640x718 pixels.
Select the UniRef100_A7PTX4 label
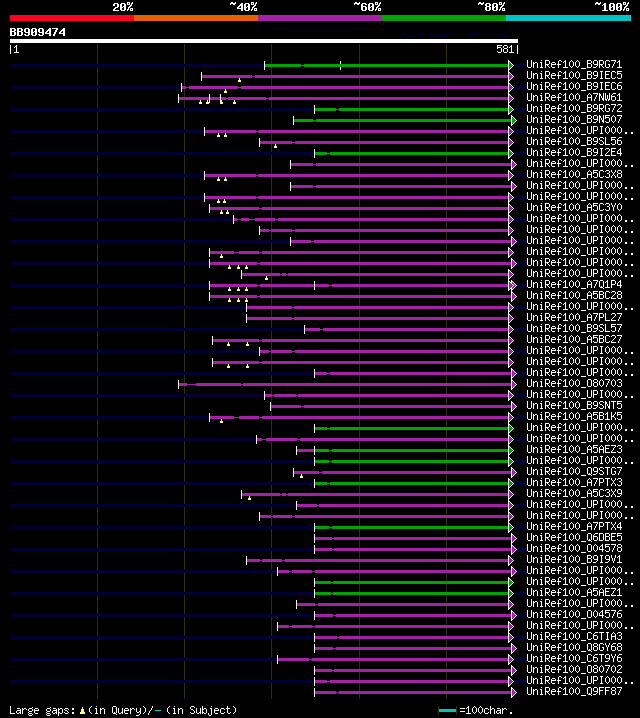pyautogui.click(x=574, y=526)
